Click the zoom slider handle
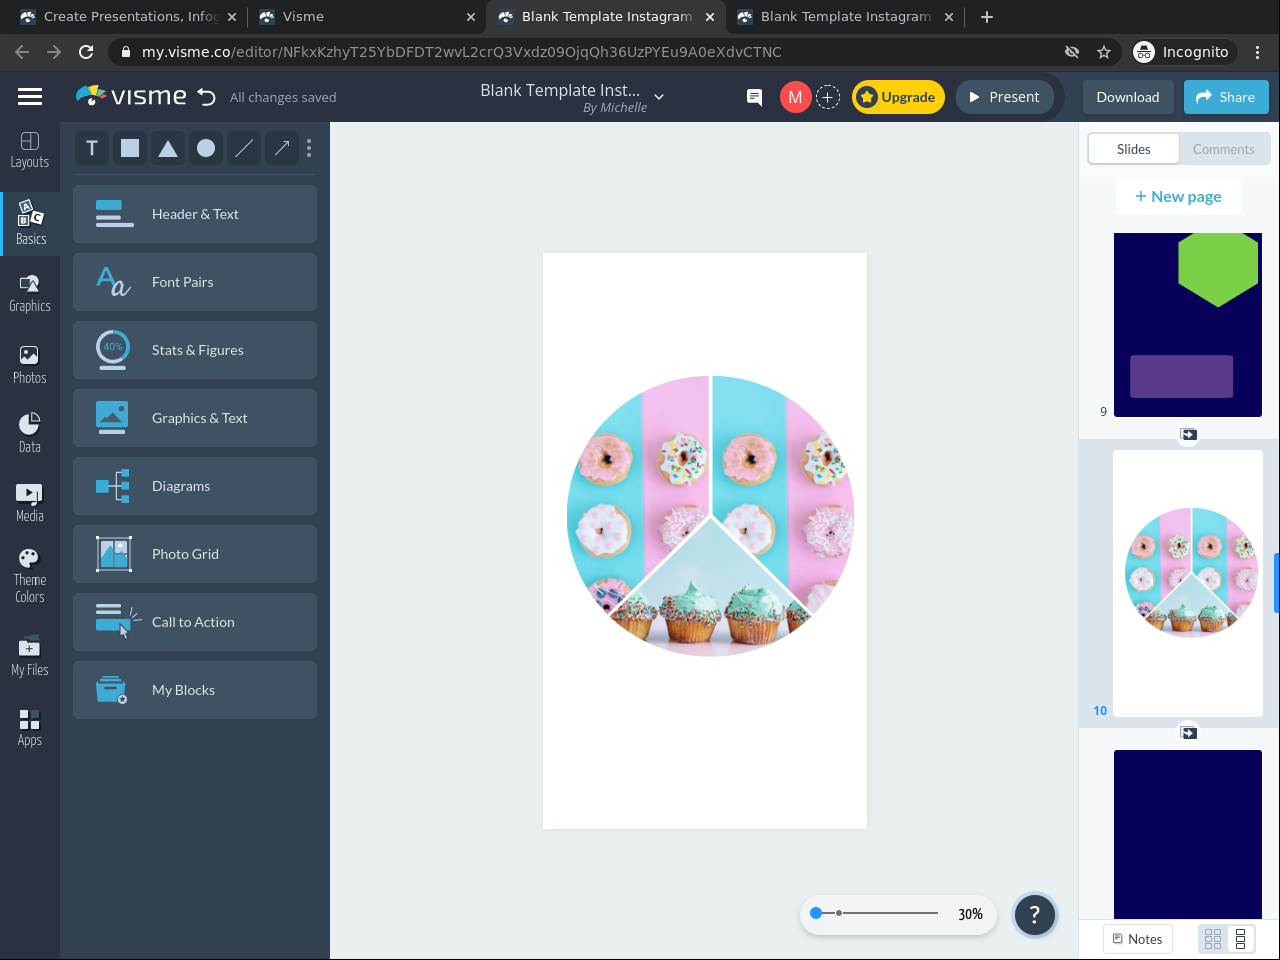The width and height of the screenshot is (1280, 960). click(x=816, y=913)
